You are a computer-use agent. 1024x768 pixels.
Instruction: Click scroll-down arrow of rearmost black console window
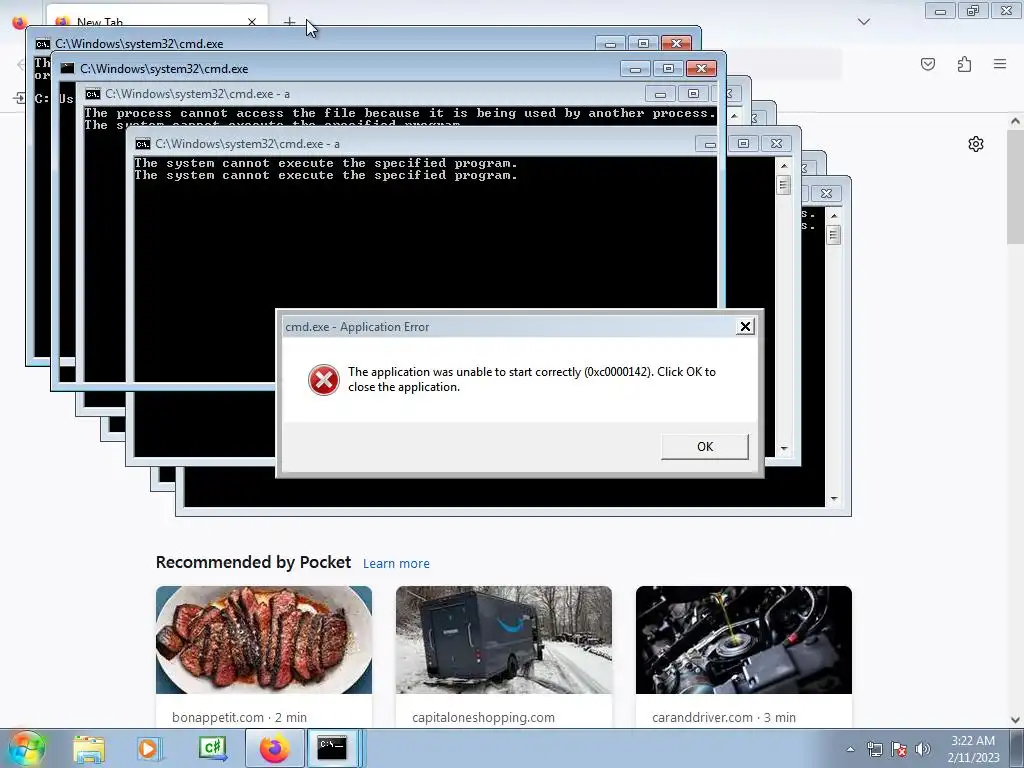click(x=833, y=499)
